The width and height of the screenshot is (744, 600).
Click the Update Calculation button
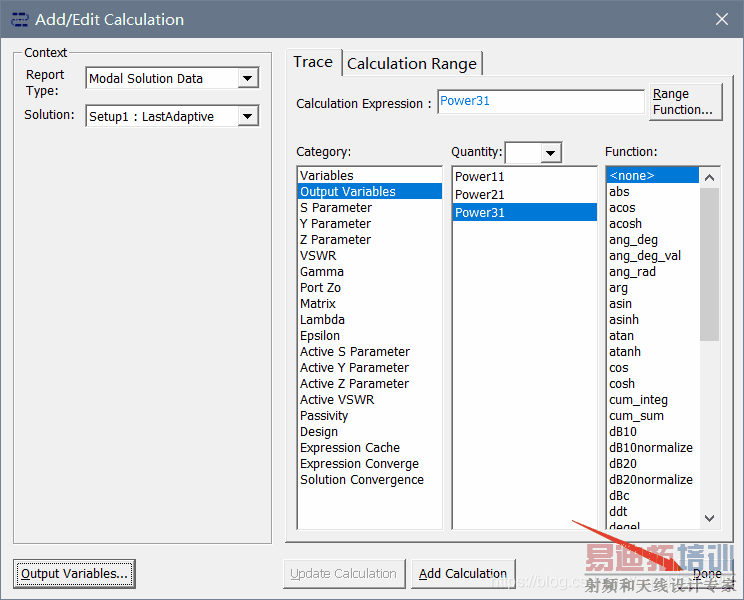(344, 574)
